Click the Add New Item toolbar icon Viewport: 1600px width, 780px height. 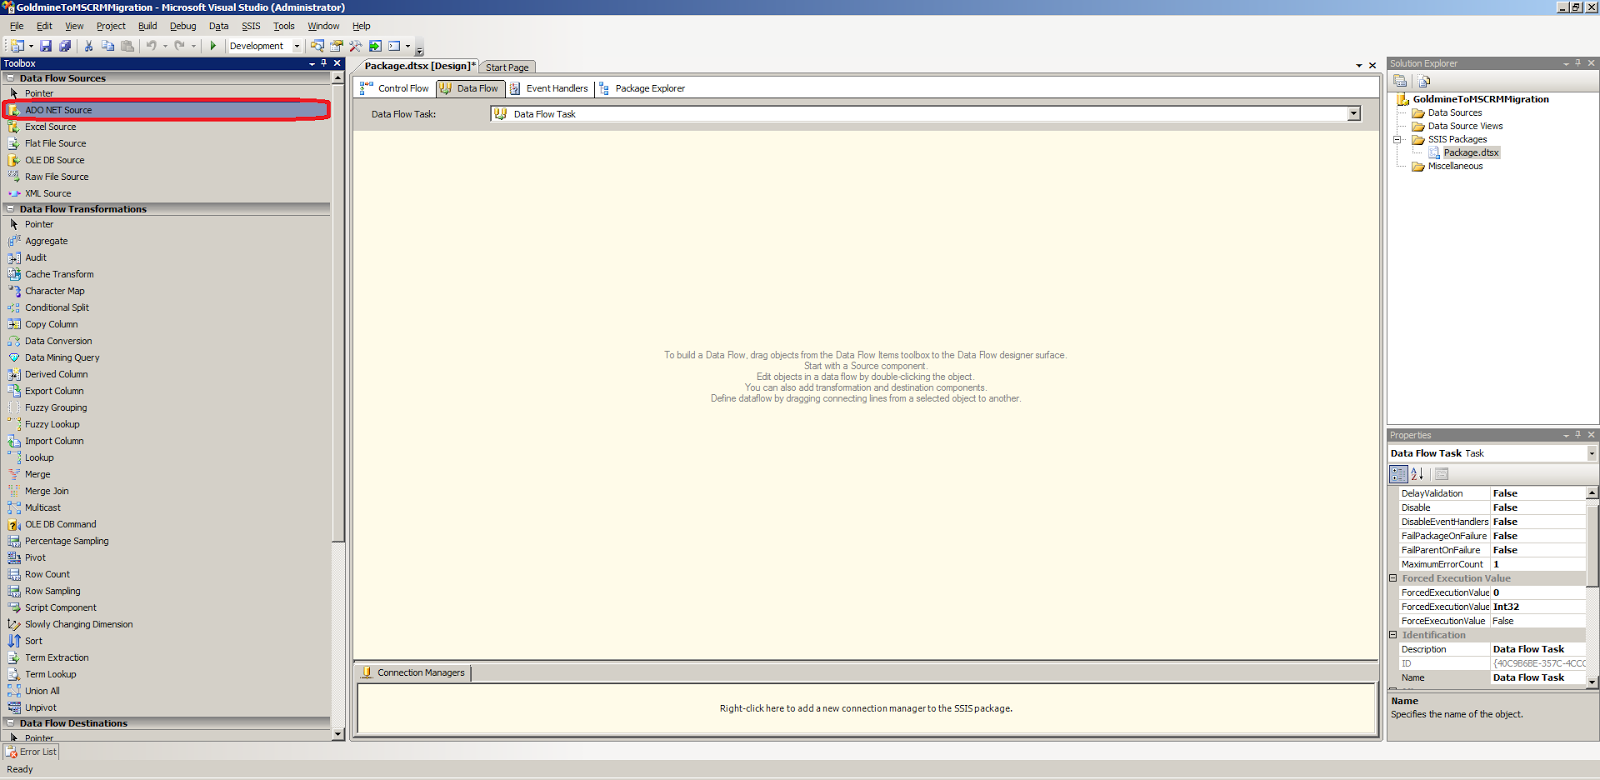[x=17, y=46]
